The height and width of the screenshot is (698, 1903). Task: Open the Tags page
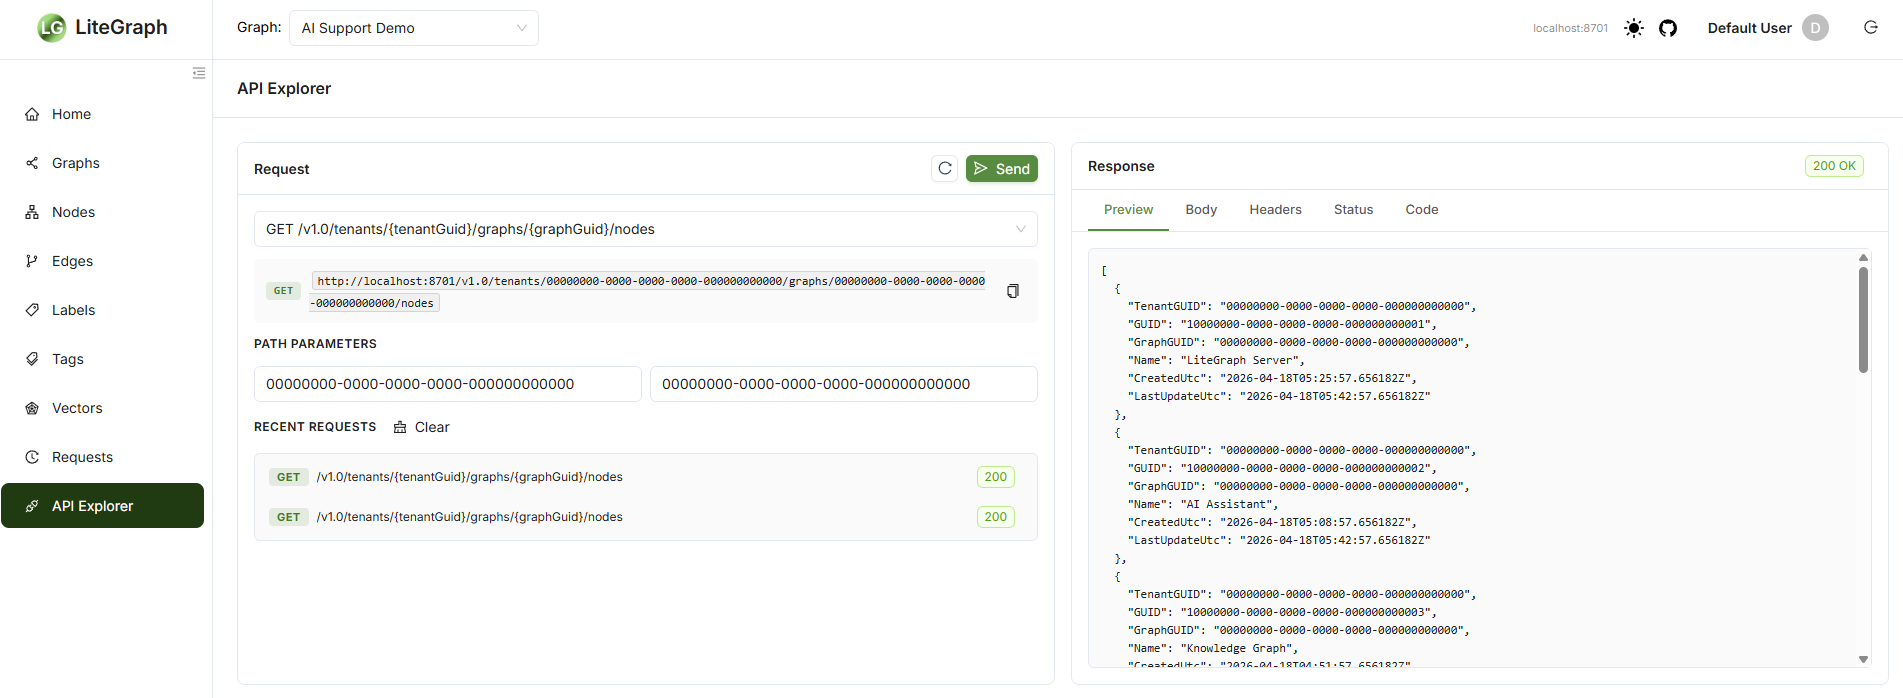(x=102, y=359)
